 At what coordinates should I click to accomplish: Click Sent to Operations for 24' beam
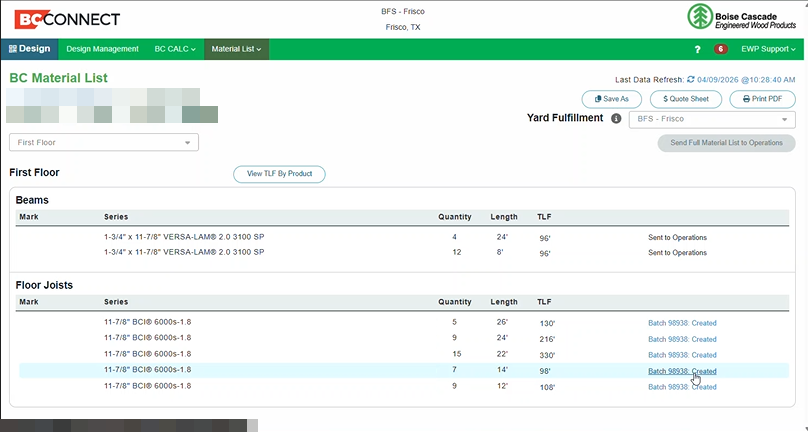click(678, 238)
